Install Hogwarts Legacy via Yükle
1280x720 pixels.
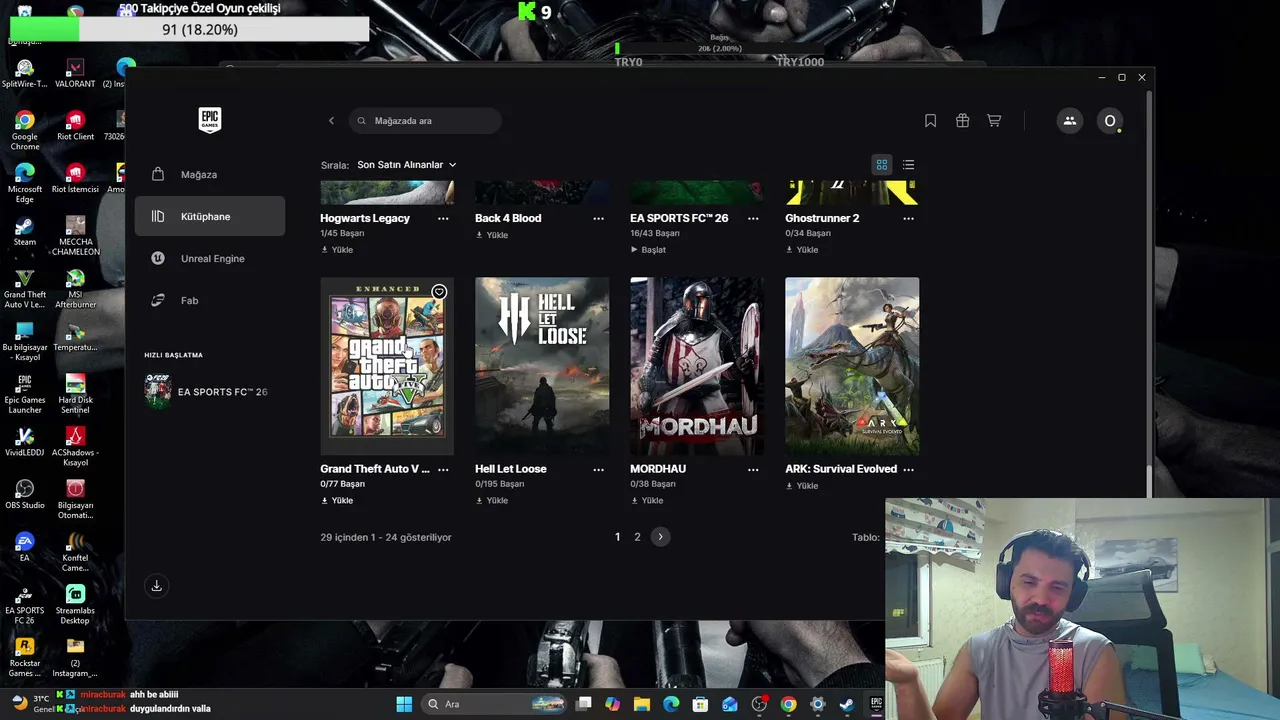point(337,250)
